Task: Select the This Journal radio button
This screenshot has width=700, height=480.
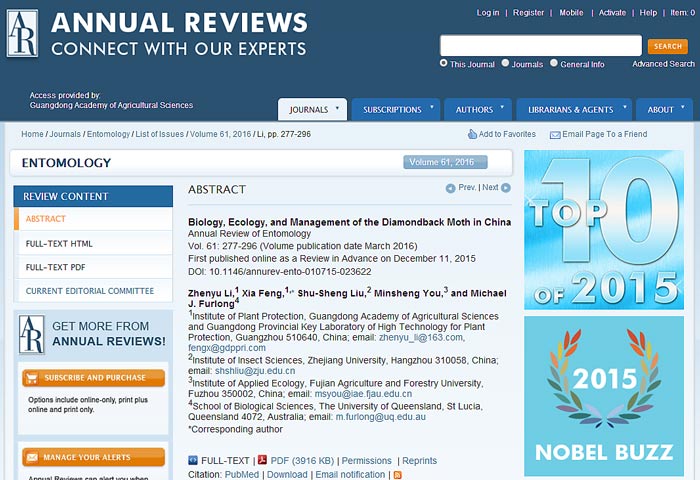Action: point(444,64)
